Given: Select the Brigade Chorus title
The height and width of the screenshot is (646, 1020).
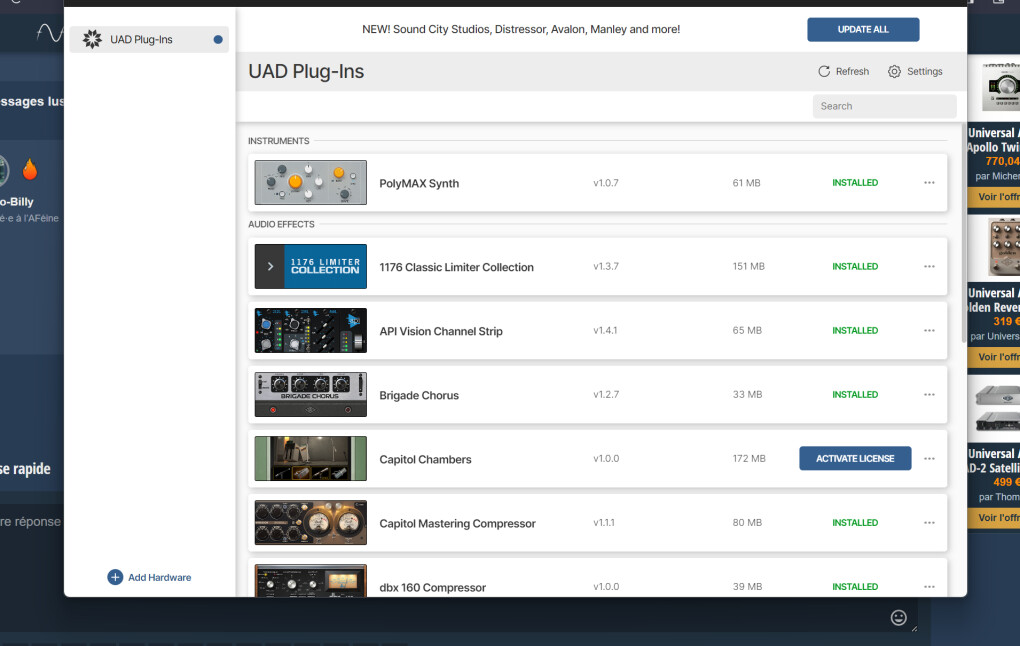Looking at the screenshot, I should (x=419, y=396).
